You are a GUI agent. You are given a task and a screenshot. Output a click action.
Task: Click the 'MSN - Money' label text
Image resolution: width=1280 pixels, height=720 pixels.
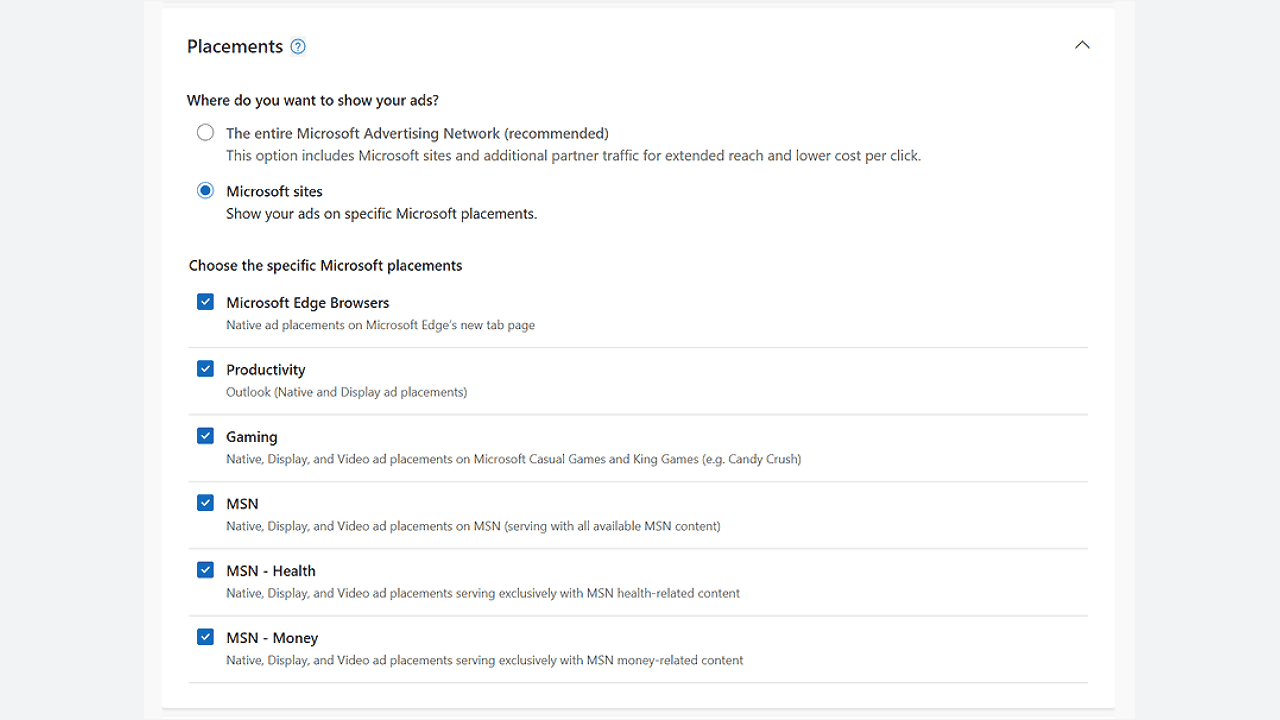tap(272, 638)
